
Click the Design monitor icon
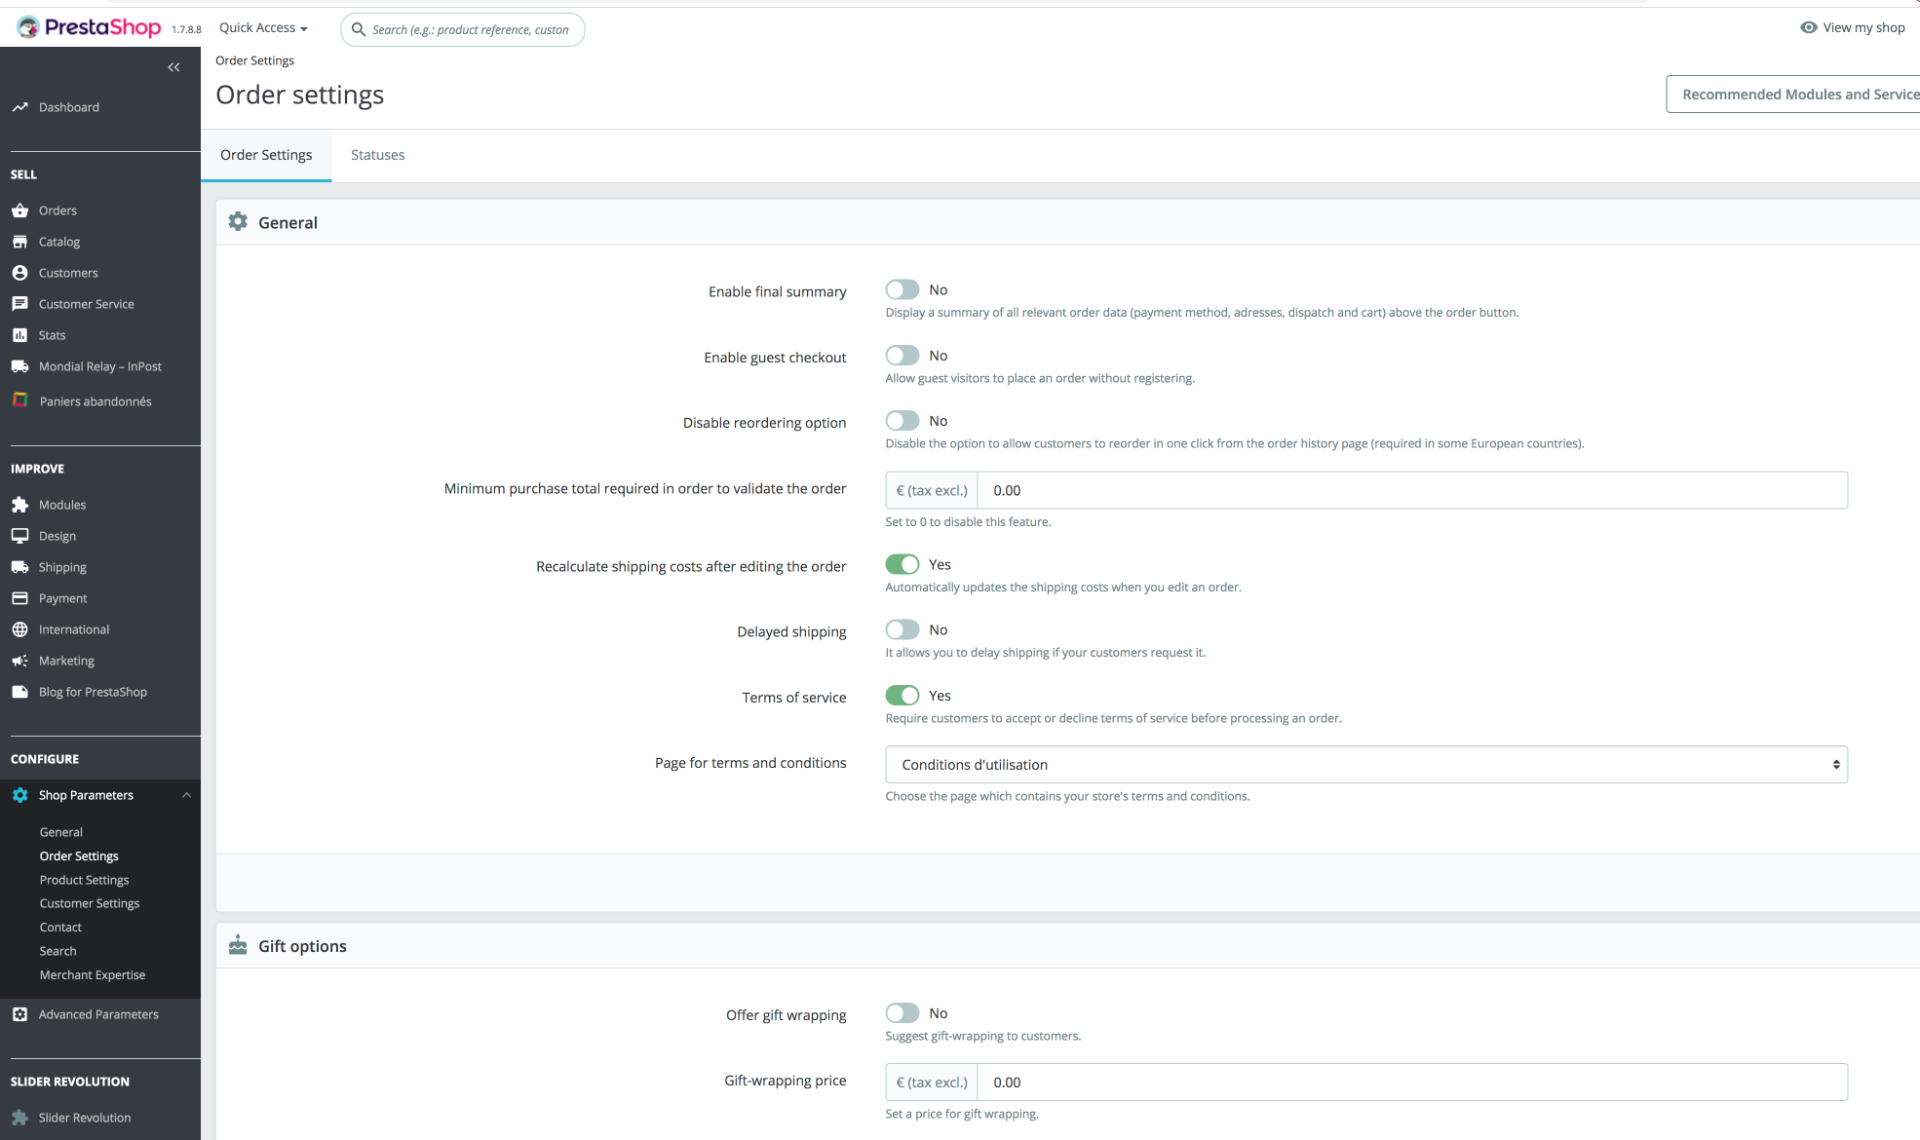[x=20, y=536]
